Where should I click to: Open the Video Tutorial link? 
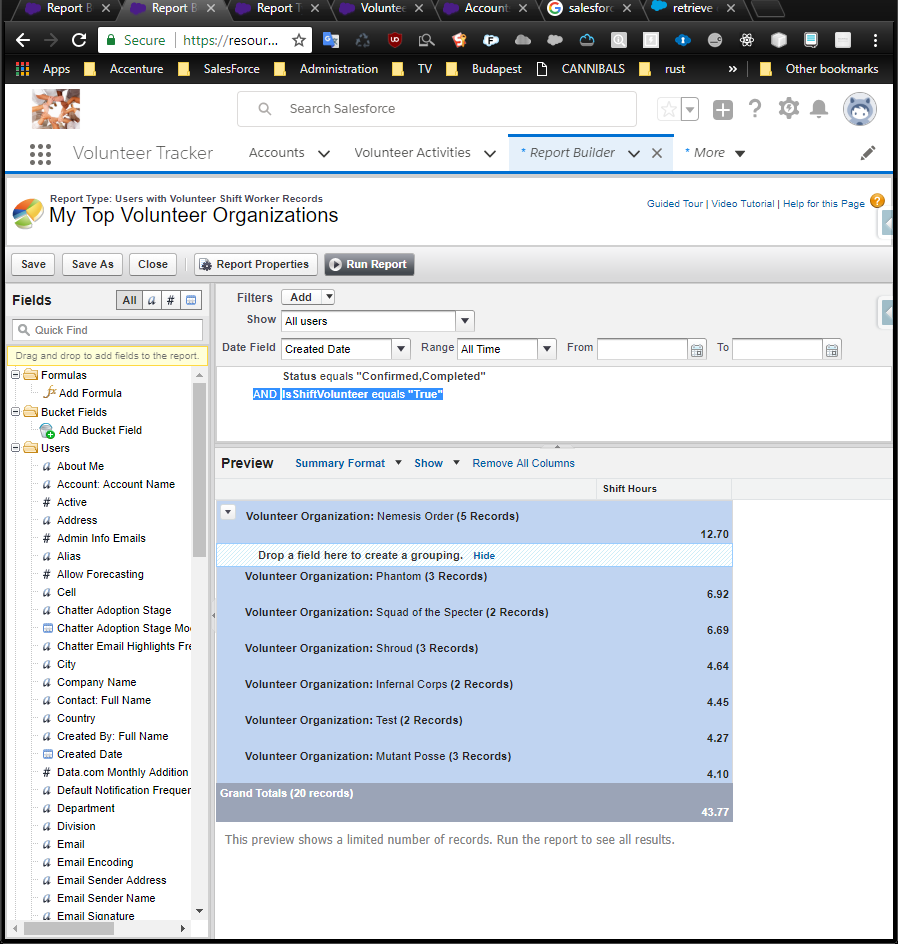coord(743,204)
